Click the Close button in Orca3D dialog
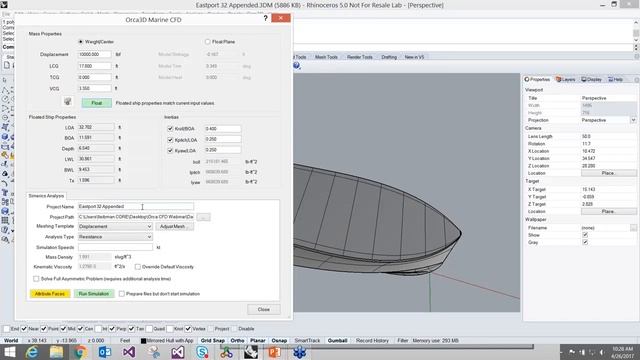The image size is (640, 360). [264, 309]
